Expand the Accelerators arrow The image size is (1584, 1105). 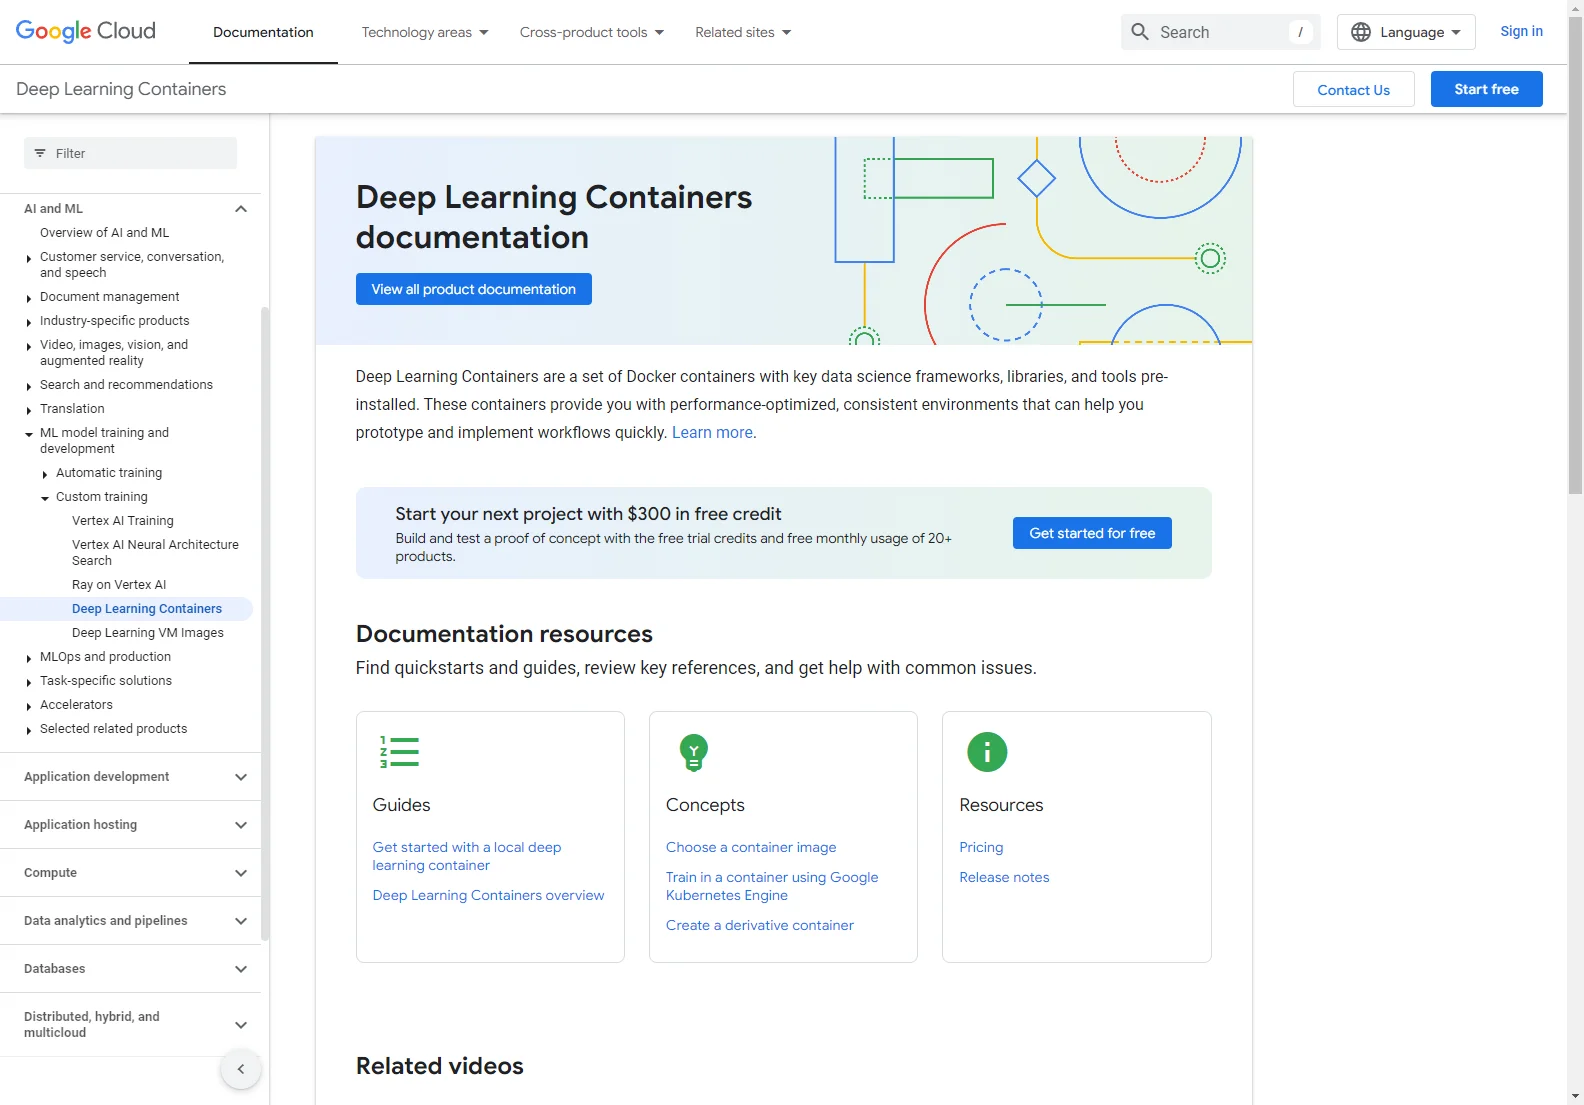[x=29, y=706]
